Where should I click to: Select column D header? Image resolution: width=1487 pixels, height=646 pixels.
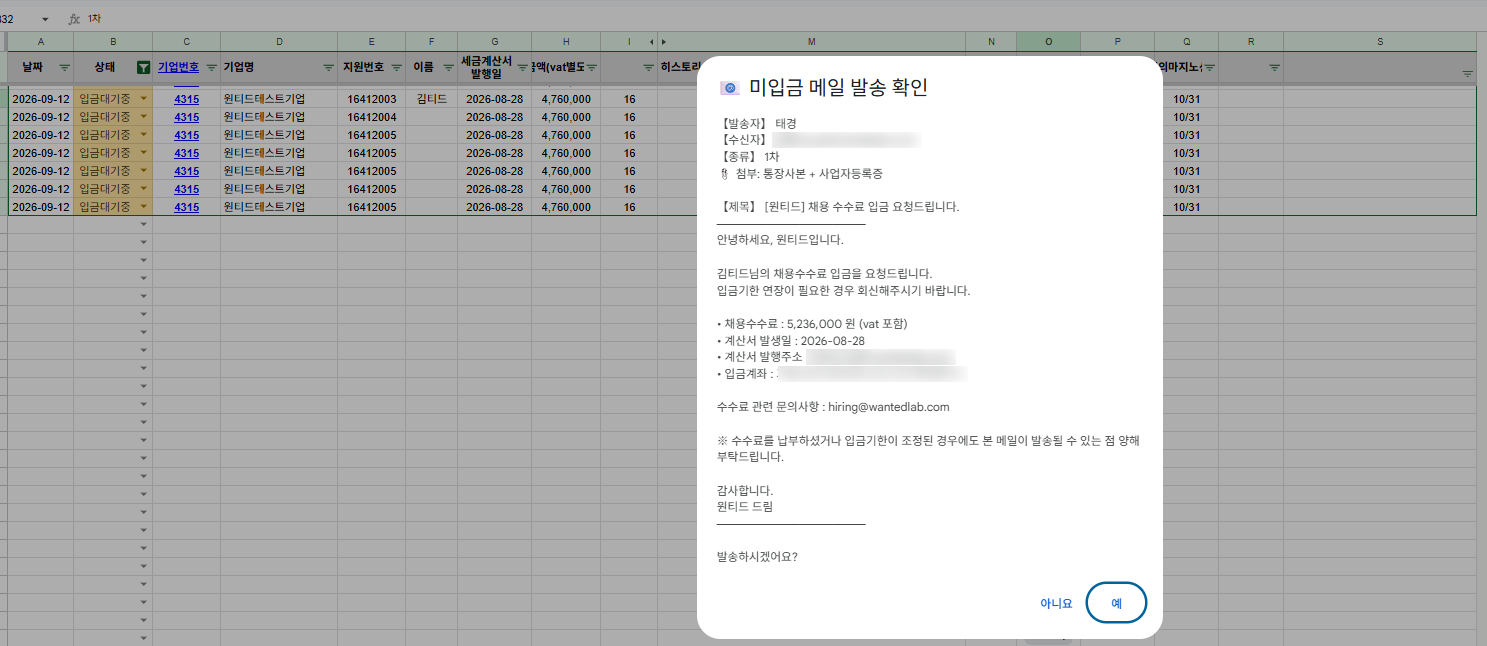(x=279, y=41)
